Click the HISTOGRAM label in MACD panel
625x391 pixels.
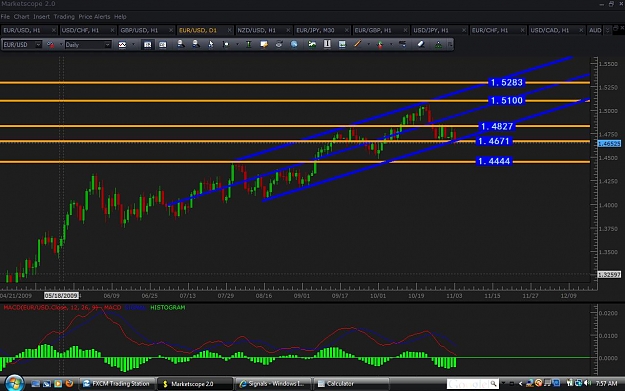click(x=167, y=308)
